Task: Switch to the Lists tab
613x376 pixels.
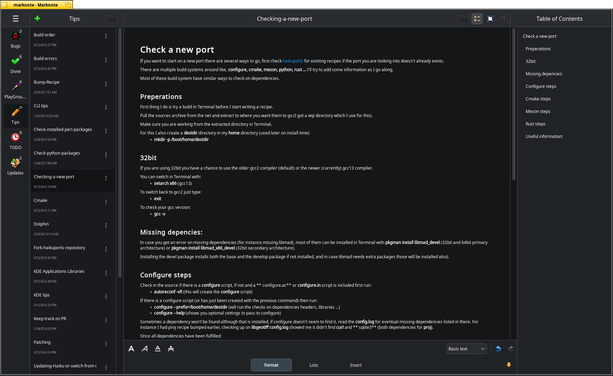Action: coord(314,365)
